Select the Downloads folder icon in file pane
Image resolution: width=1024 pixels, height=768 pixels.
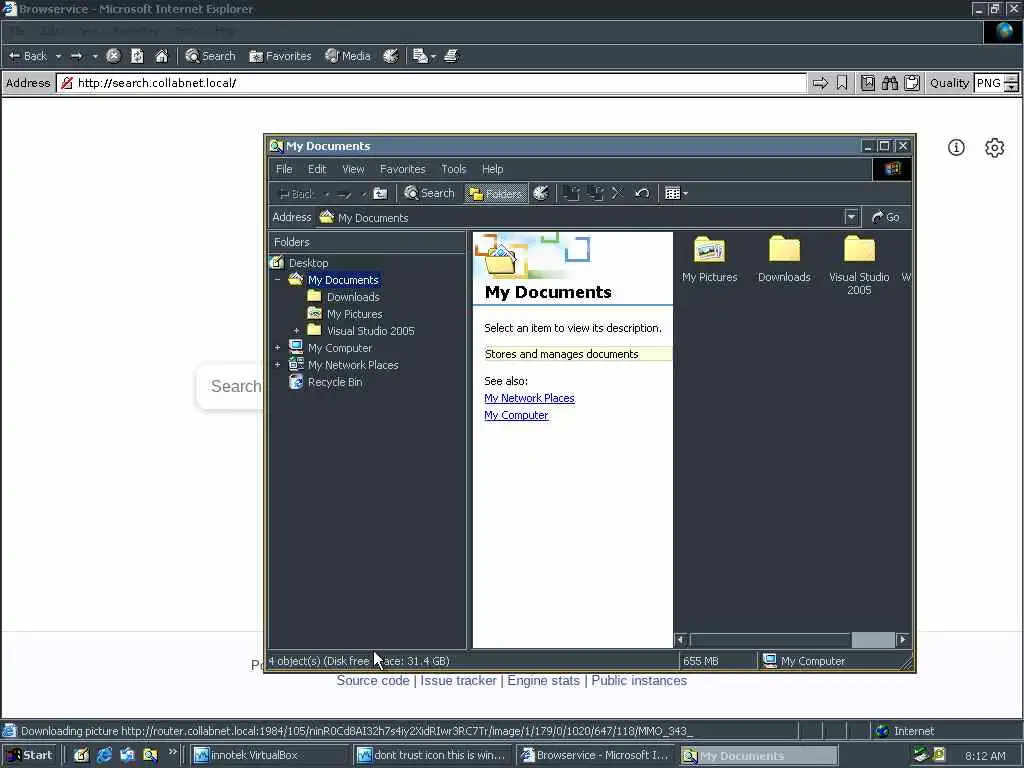(784, 250)
